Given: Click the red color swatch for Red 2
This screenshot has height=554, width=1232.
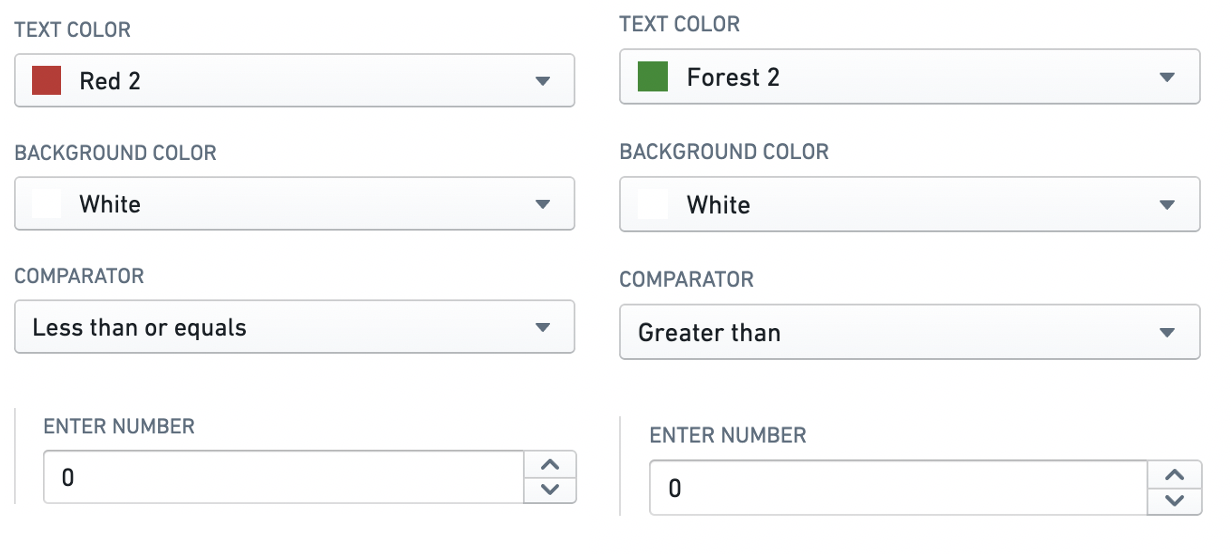Looking at the screenshot, I should pos(47,81).
